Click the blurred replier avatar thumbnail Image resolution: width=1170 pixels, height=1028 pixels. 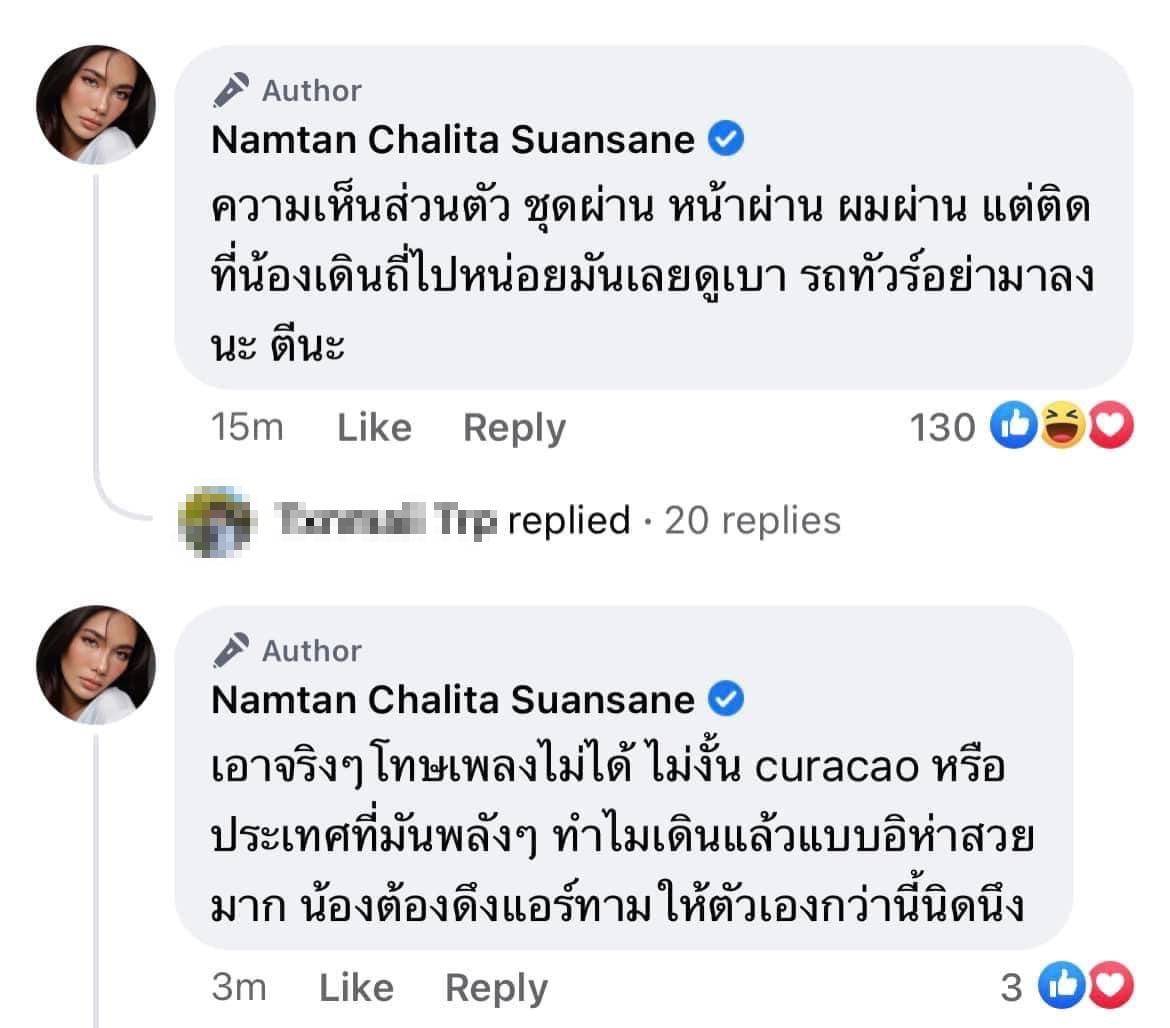[x=213, y=521]
